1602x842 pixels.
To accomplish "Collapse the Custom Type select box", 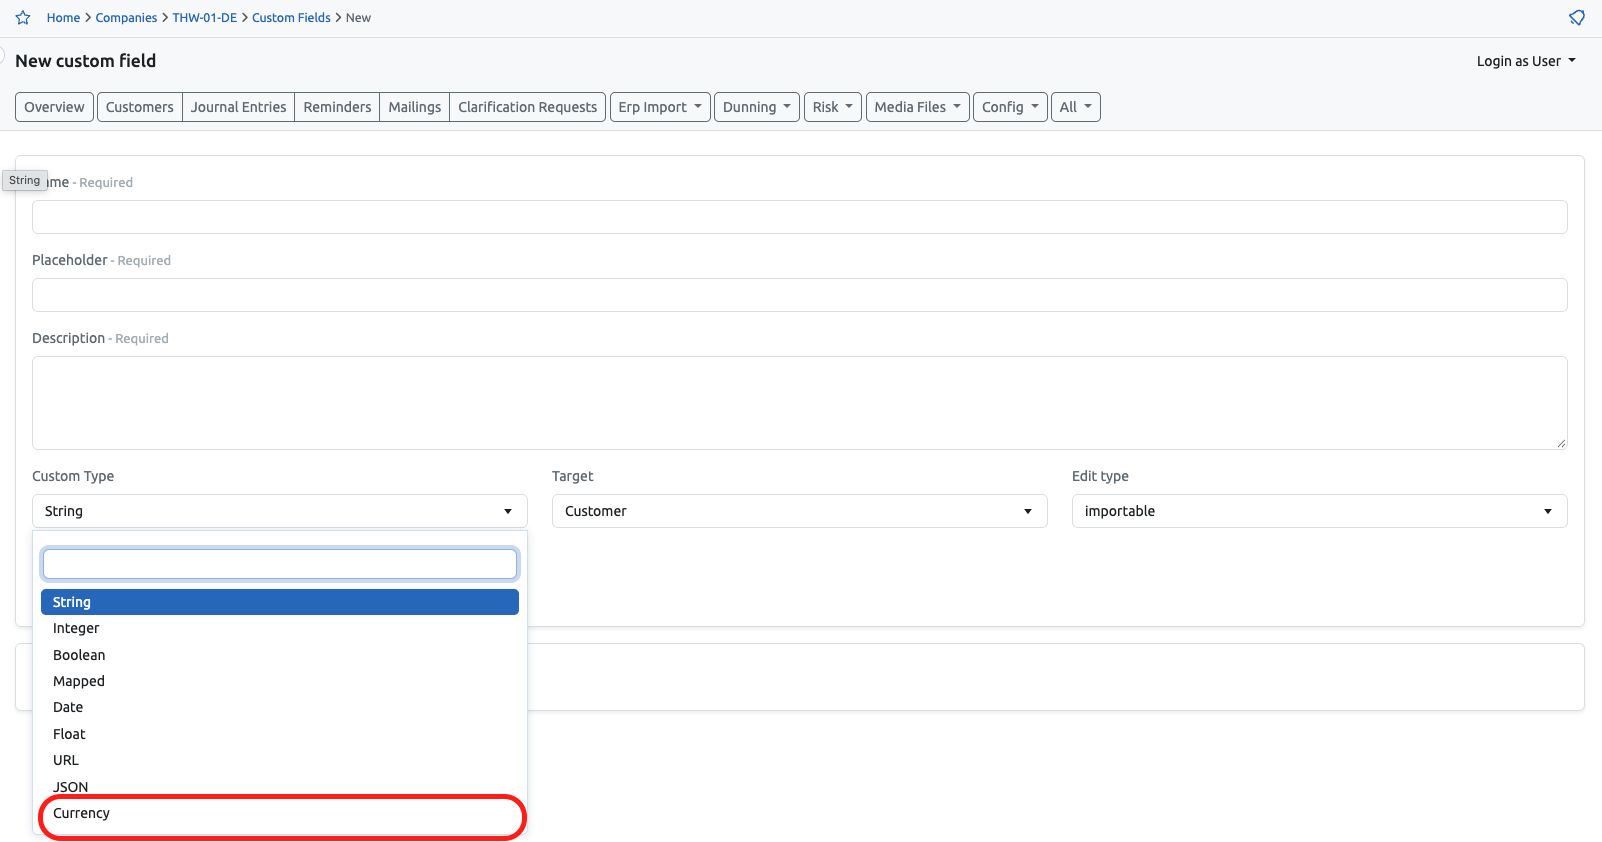I will pyautogui.click(x=280, y=511).
